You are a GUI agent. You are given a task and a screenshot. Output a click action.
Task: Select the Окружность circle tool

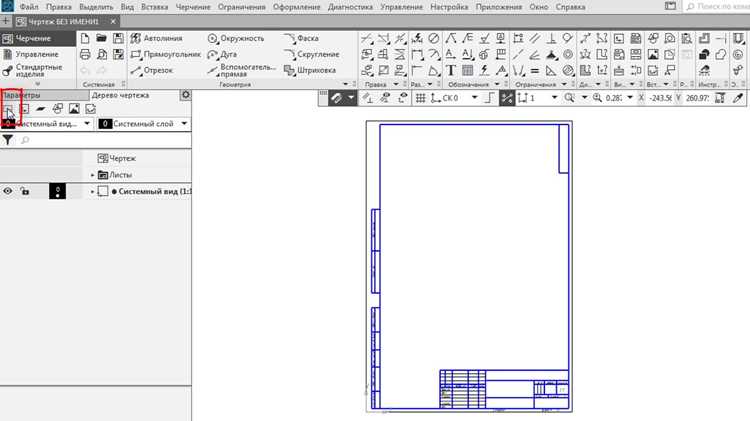236,38
